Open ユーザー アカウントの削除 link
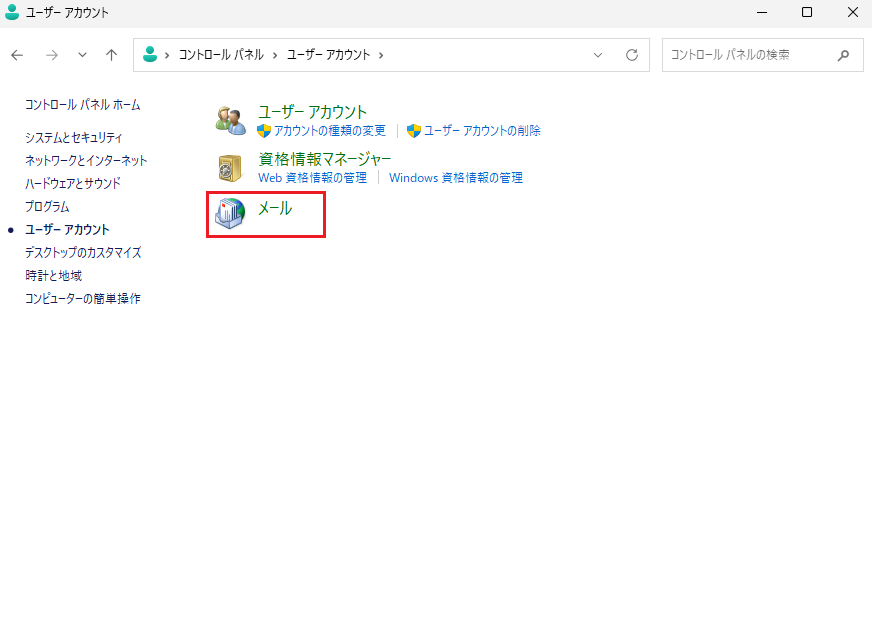The image size is (872, 626). tap(481, 131)
